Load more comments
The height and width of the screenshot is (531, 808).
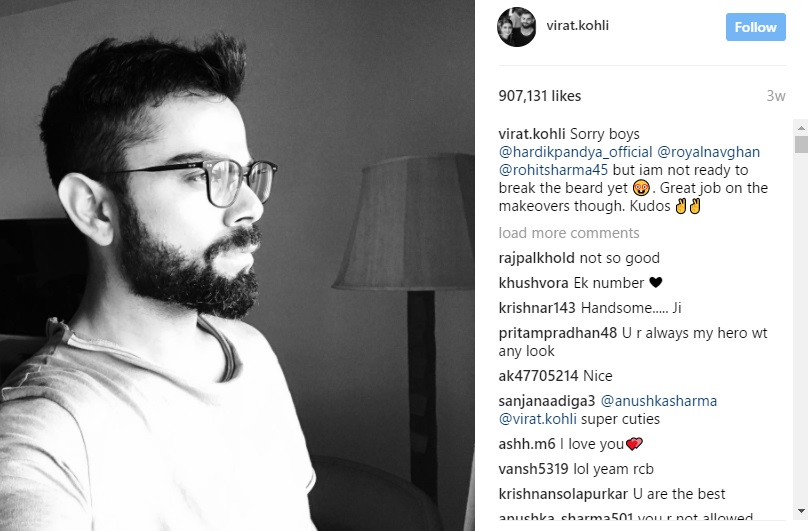(x=568, y=233)
